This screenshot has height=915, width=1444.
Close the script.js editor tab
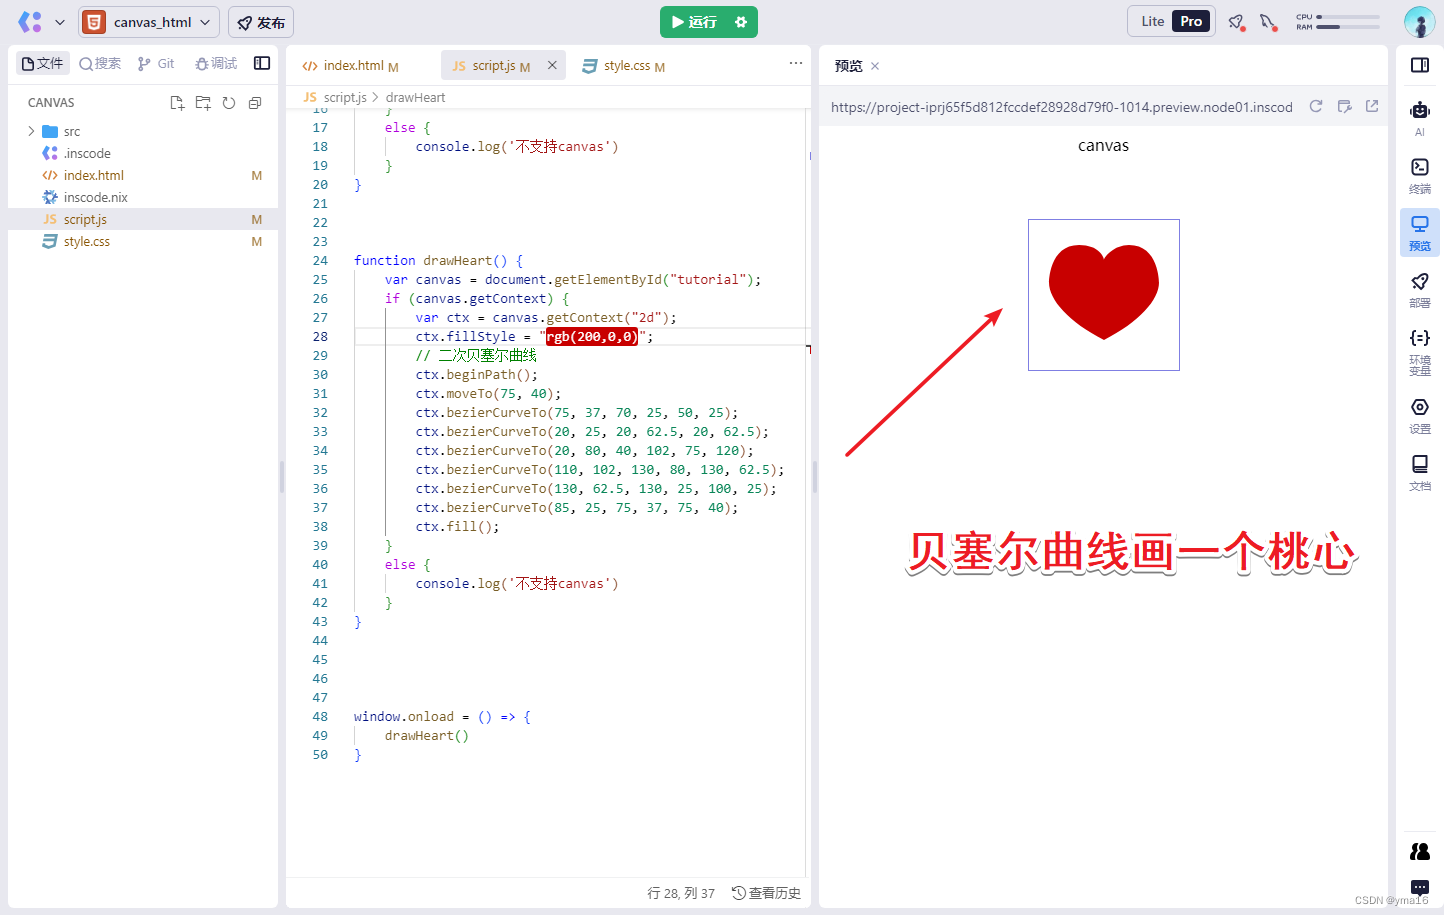click(552, 65)
